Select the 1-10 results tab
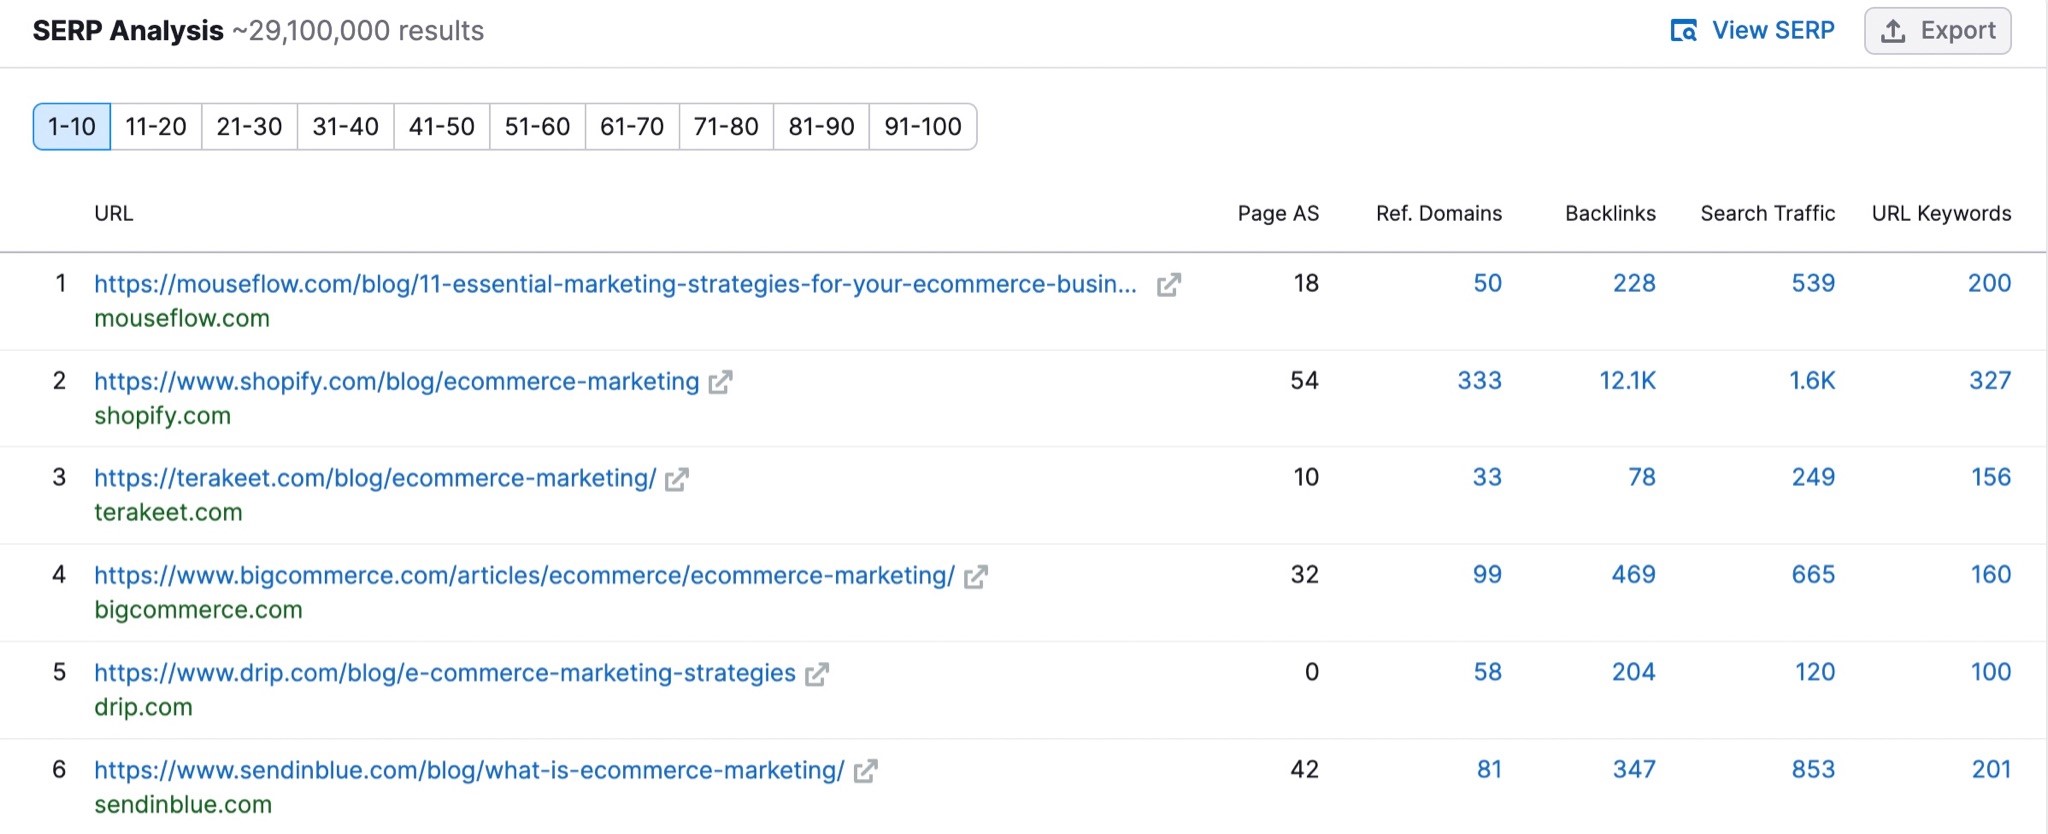The width and height of the screenshot is (2048, 834). pyautogui.click(x=72, y=127)
